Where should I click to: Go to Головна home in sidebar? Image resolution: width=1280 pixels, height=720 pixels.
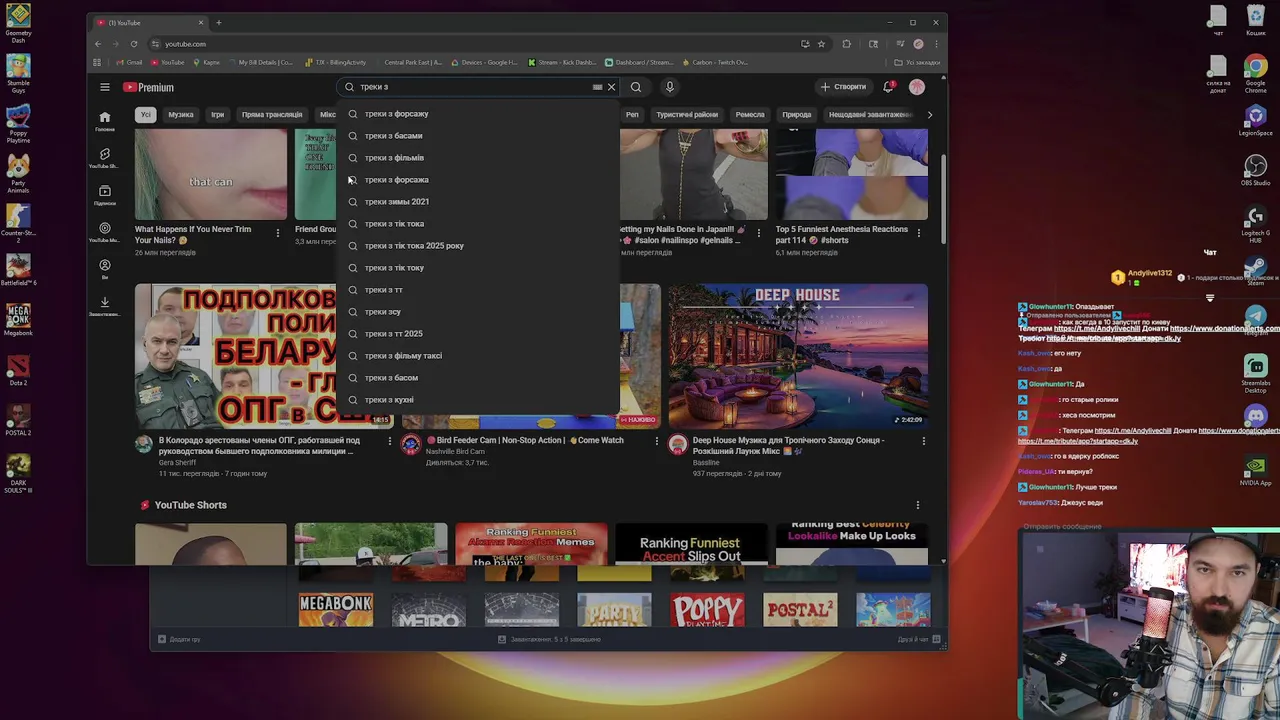[104, 121]
